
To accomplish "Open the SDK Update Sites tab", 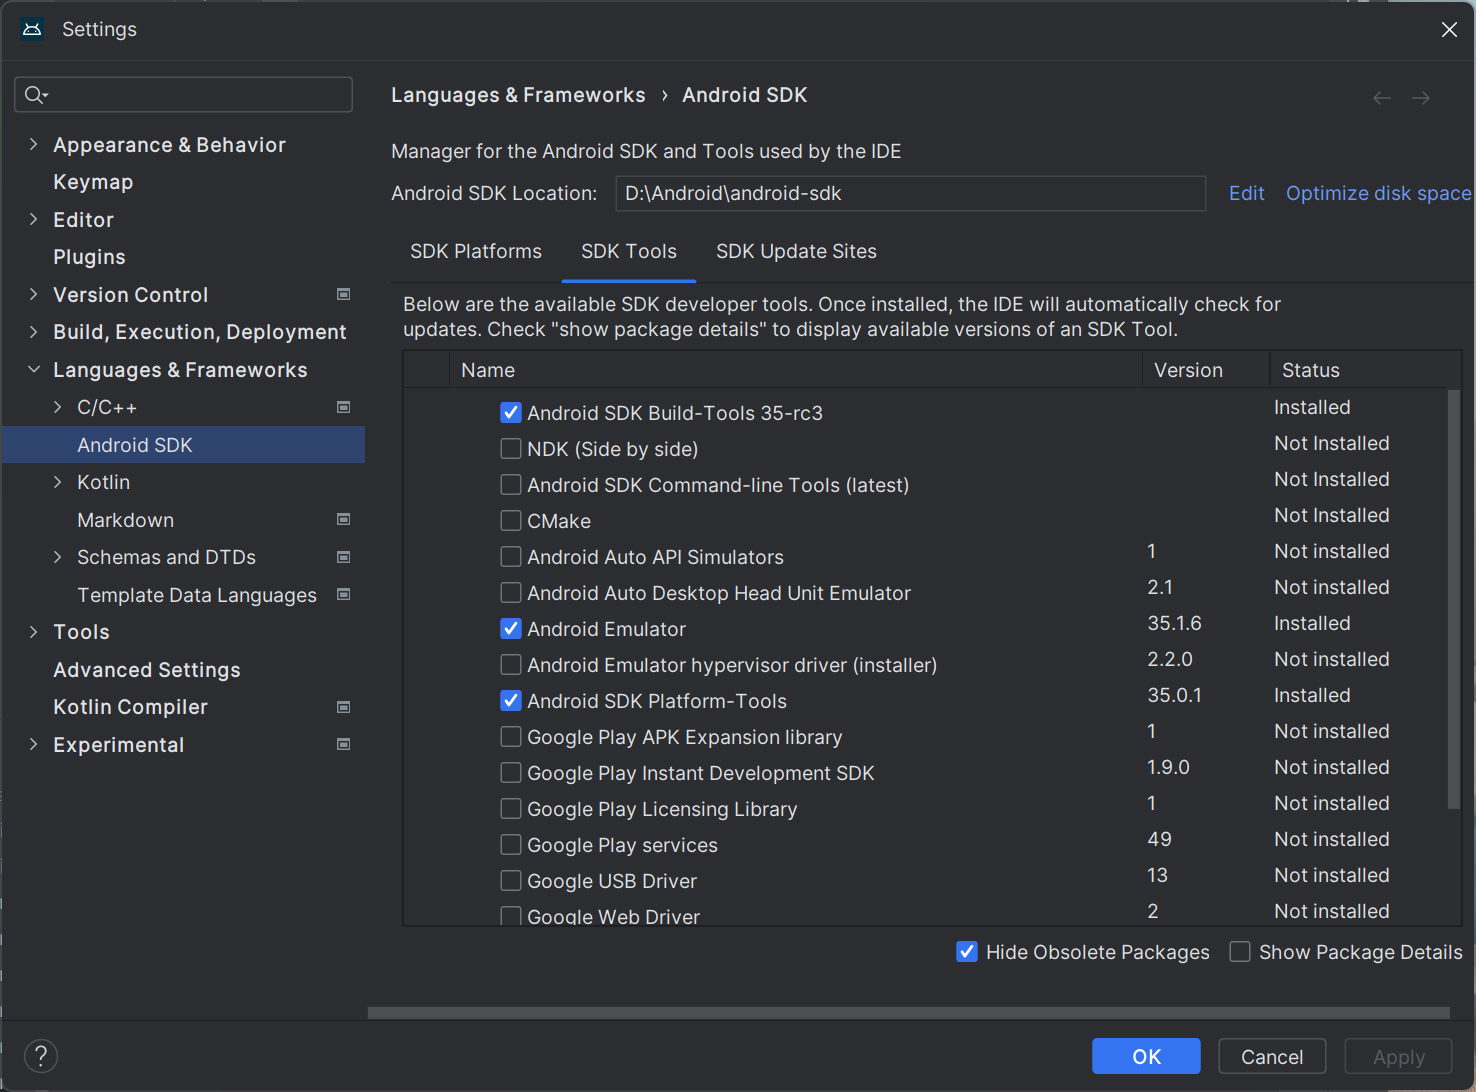I will [x=796, y=251].
